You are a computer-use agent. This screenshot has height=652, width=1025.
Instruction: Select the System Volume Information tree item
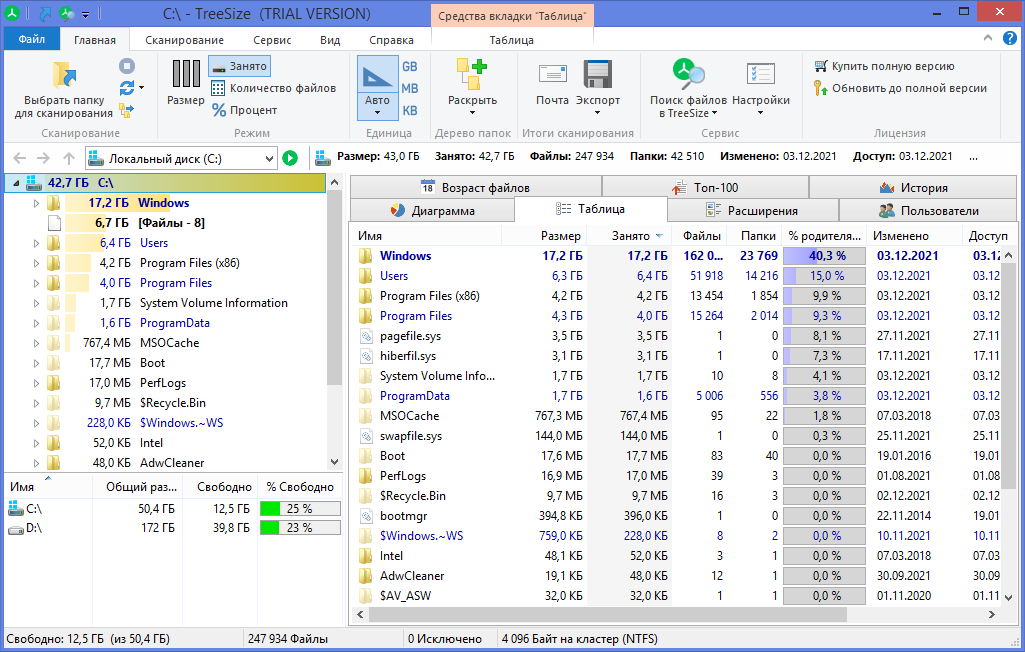[x=214, y=303]
